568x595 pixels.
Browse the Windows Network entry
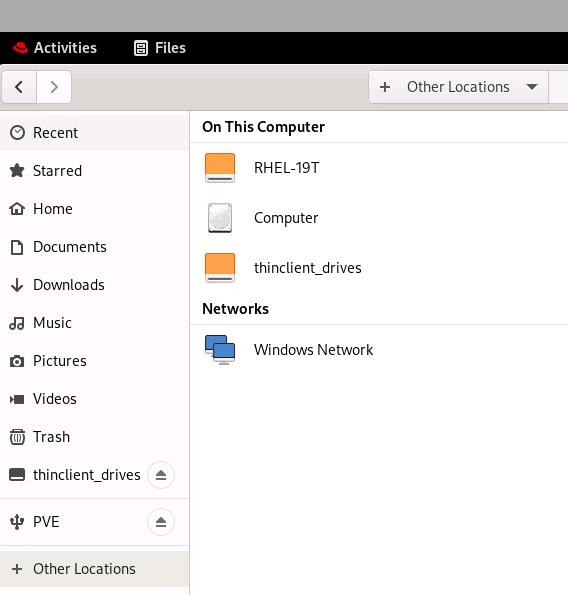click(x=379, y=349)
